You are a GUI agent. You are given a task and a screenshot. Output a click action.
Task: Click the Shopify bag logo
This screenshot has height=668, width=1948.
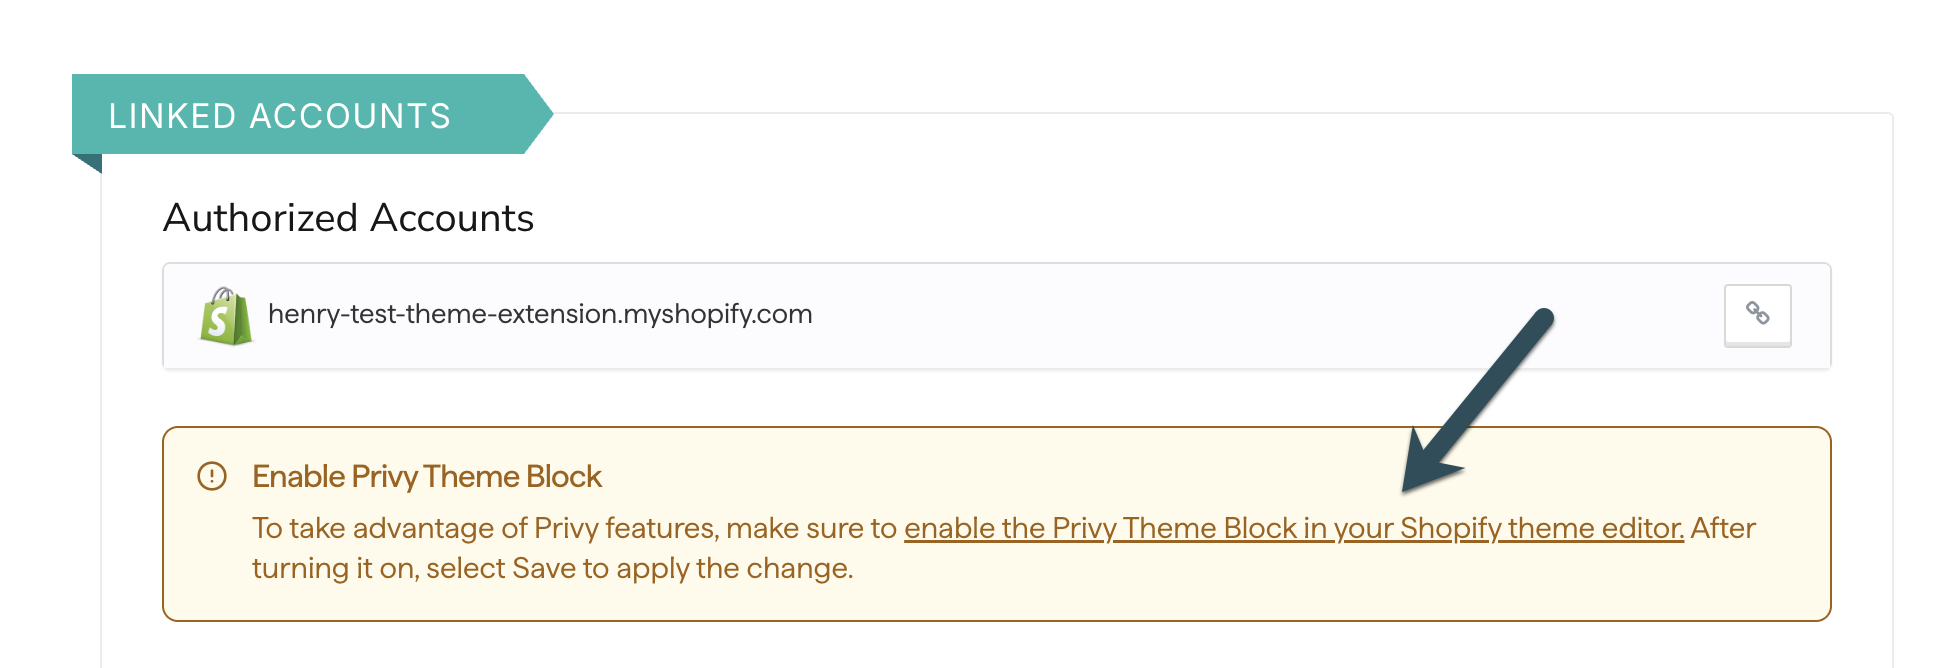pyautogui.click(x=226, y=316)
